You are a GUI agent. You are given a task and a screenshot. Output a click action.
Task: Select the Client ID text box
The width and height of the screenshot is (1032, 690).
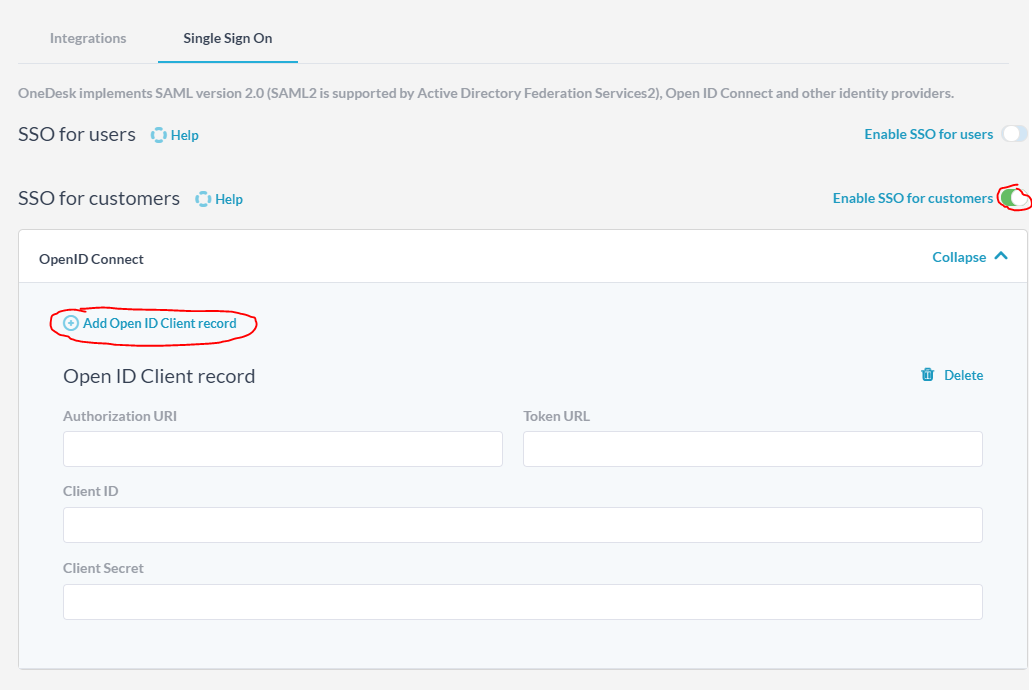tap(522, 525)
